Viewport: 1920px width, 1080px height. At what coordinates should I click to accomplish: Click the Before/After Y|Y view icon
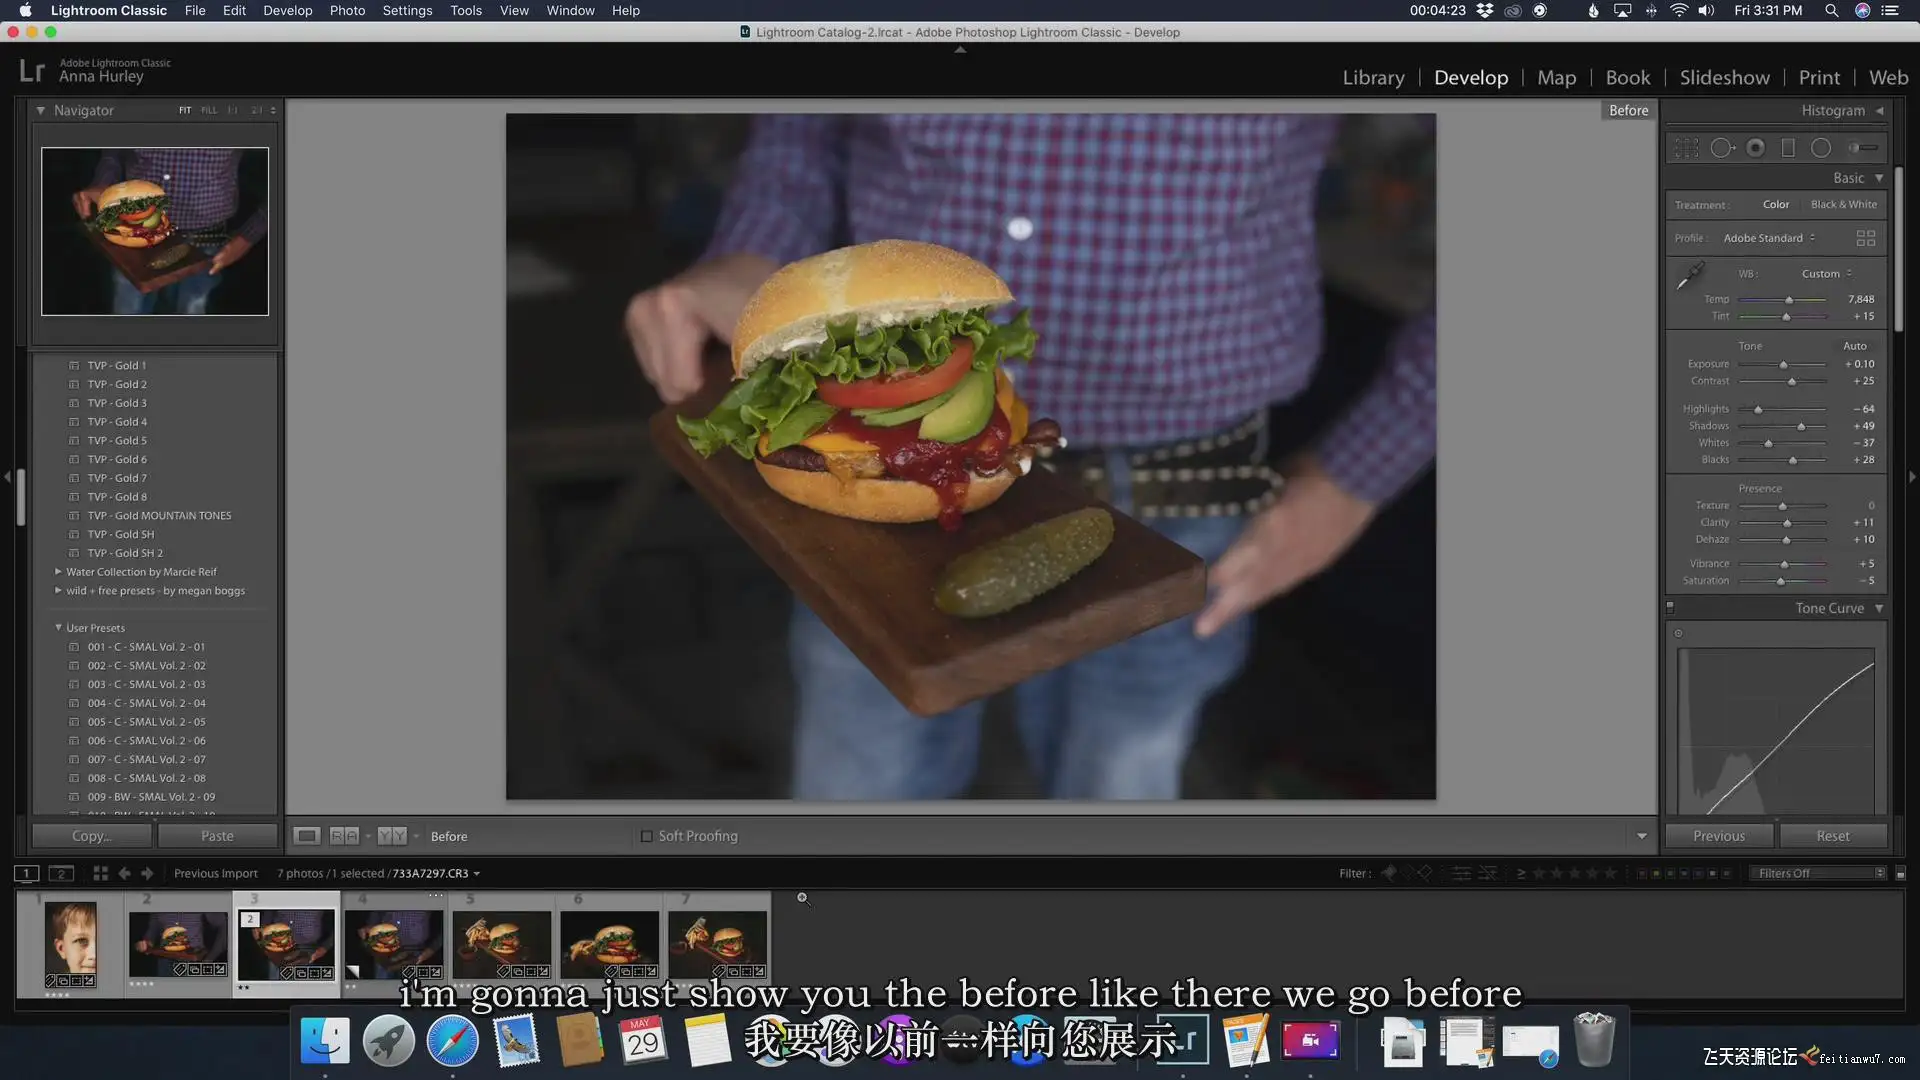392,836
